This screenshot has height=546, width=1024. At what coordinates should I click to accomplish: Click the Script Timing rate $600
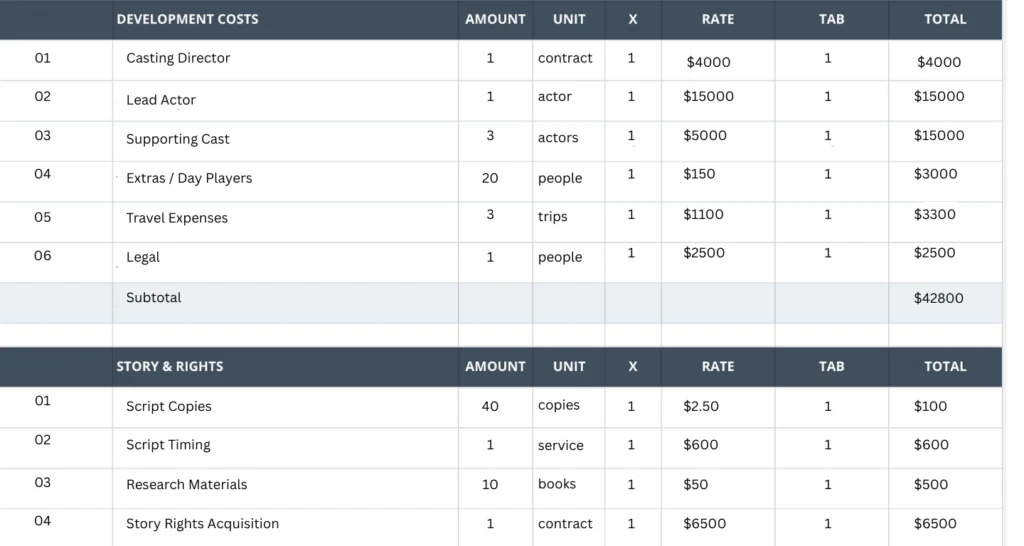tap(700, 445)
